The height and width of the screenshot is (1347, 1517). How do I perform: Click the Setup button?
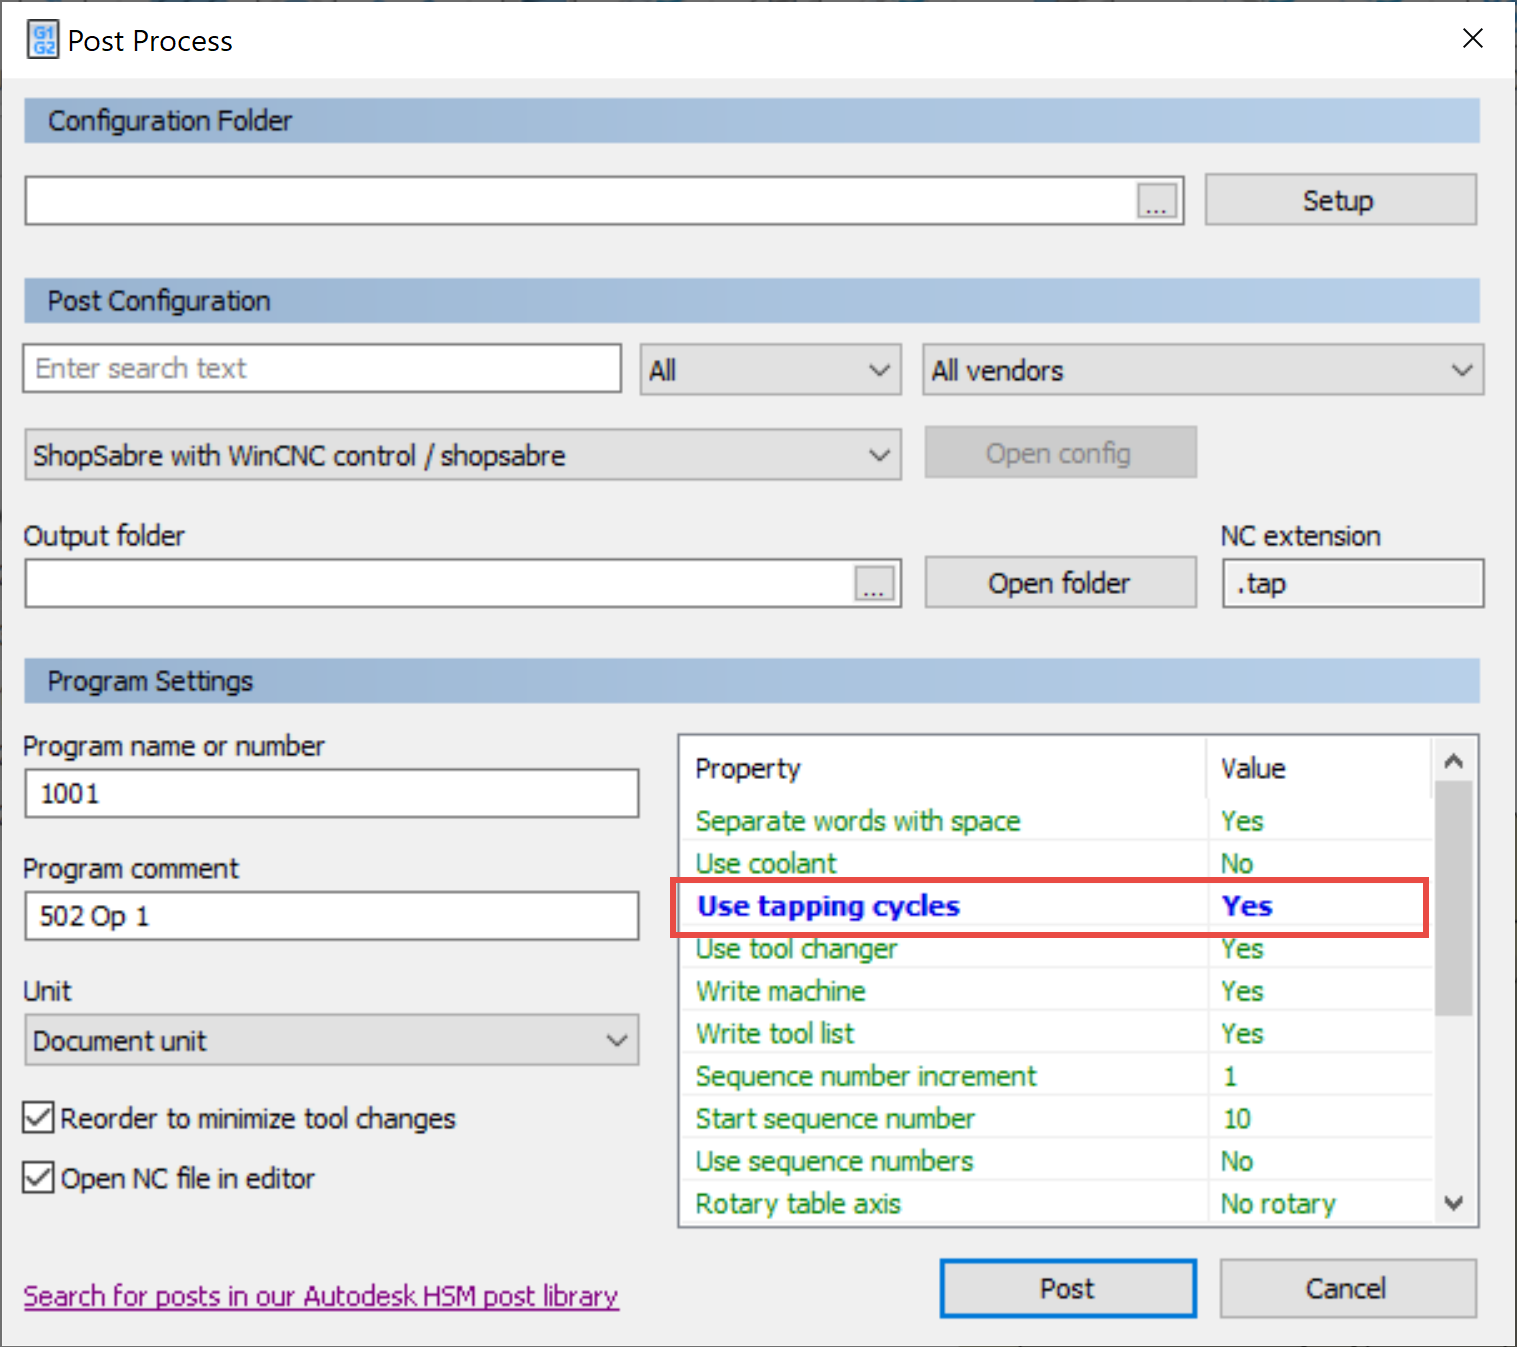click(x=1338, y=199)
